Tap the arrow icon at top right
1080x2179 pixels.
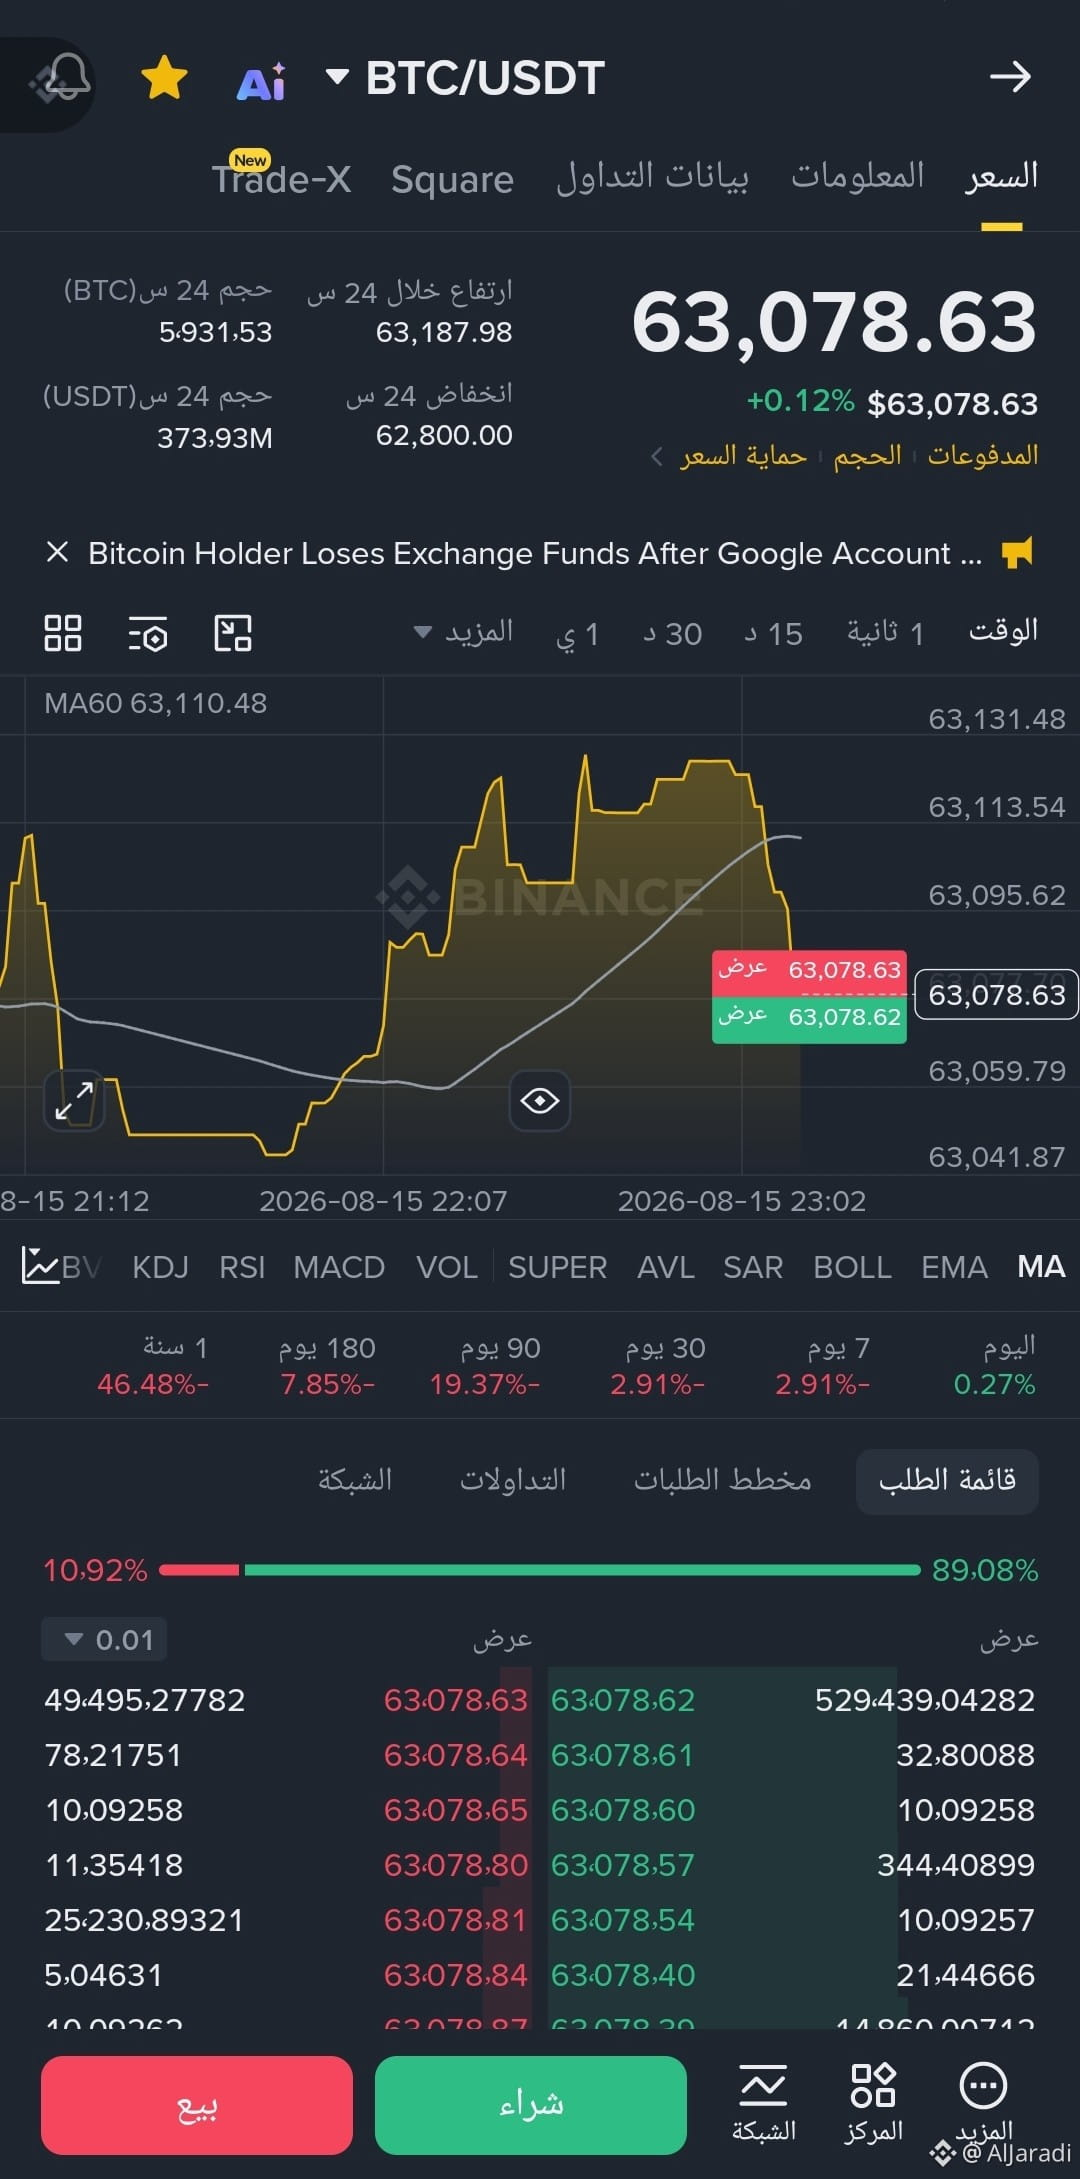[x=1009, y=77]
